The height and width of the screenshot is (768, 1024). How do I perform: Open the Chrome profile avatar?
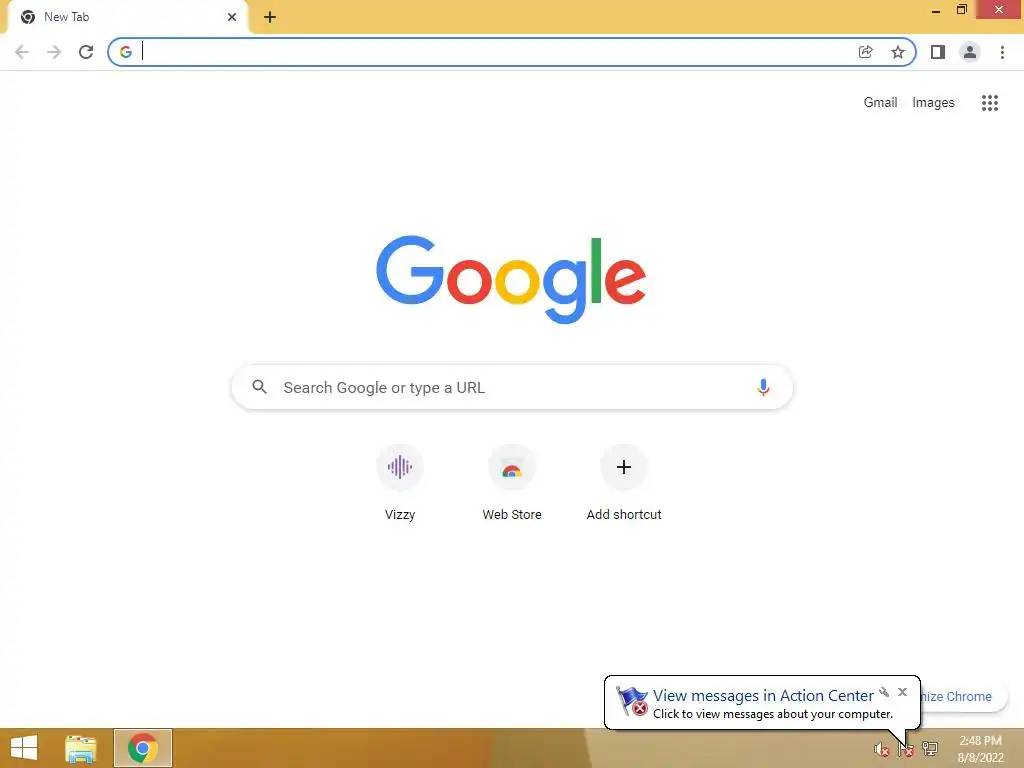pos(970,52)
